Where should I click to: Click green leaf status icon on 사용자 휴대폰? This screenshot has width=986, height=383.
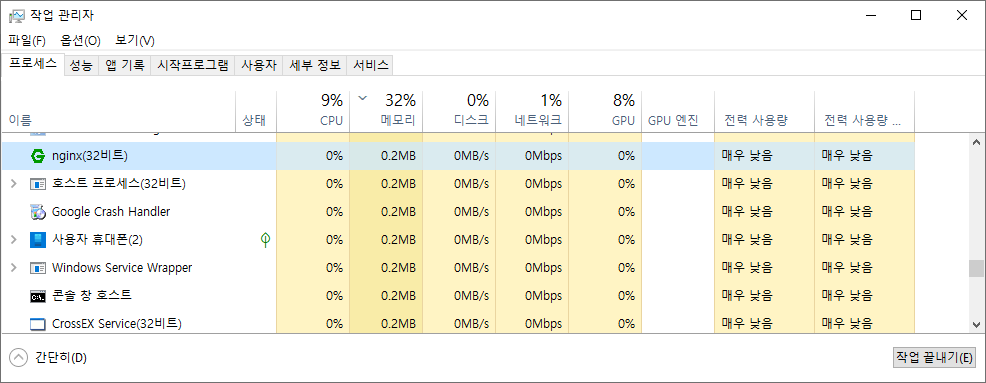tap(266, 239)
